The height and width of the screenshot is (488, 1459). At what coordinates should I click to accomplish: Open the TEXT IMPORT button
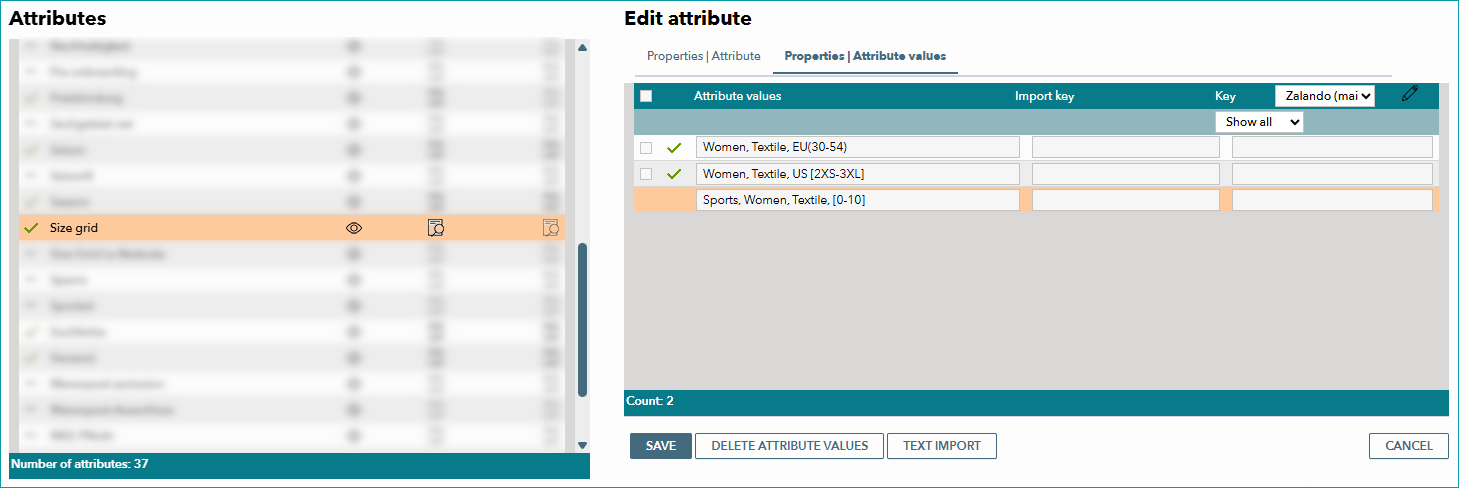tap(942, 446)
